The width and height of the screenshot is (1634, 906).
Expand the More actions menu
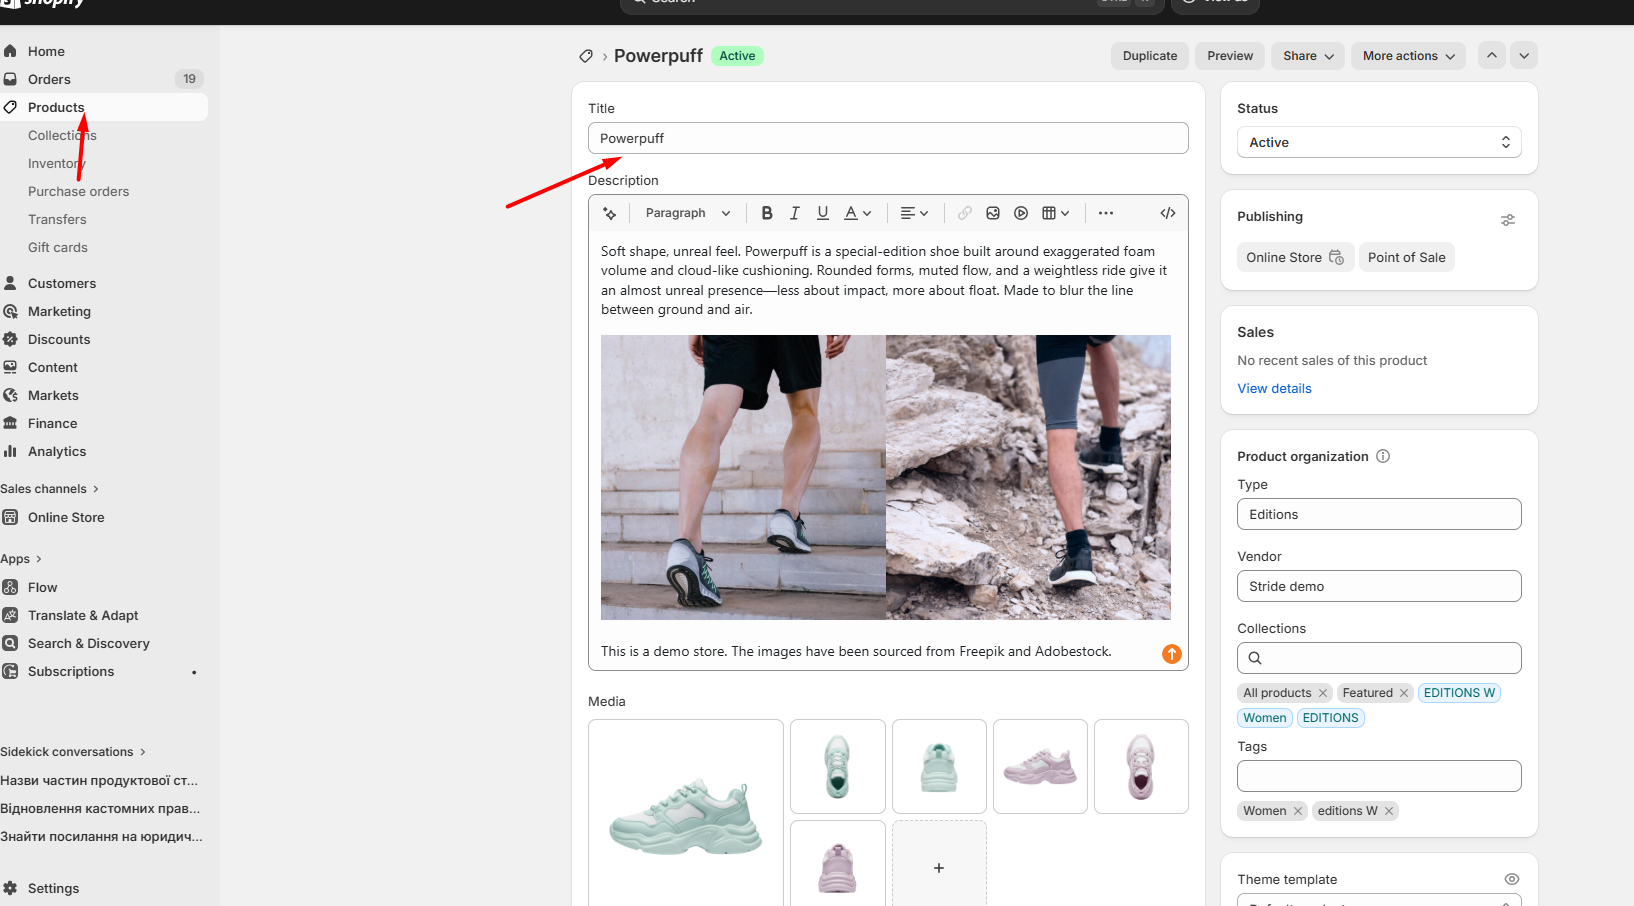pos(1408,56)
